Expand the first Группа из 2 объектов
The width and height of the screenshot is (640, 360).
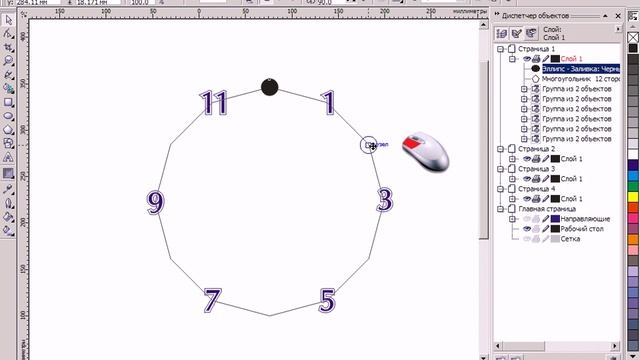[x=524, y=89]
